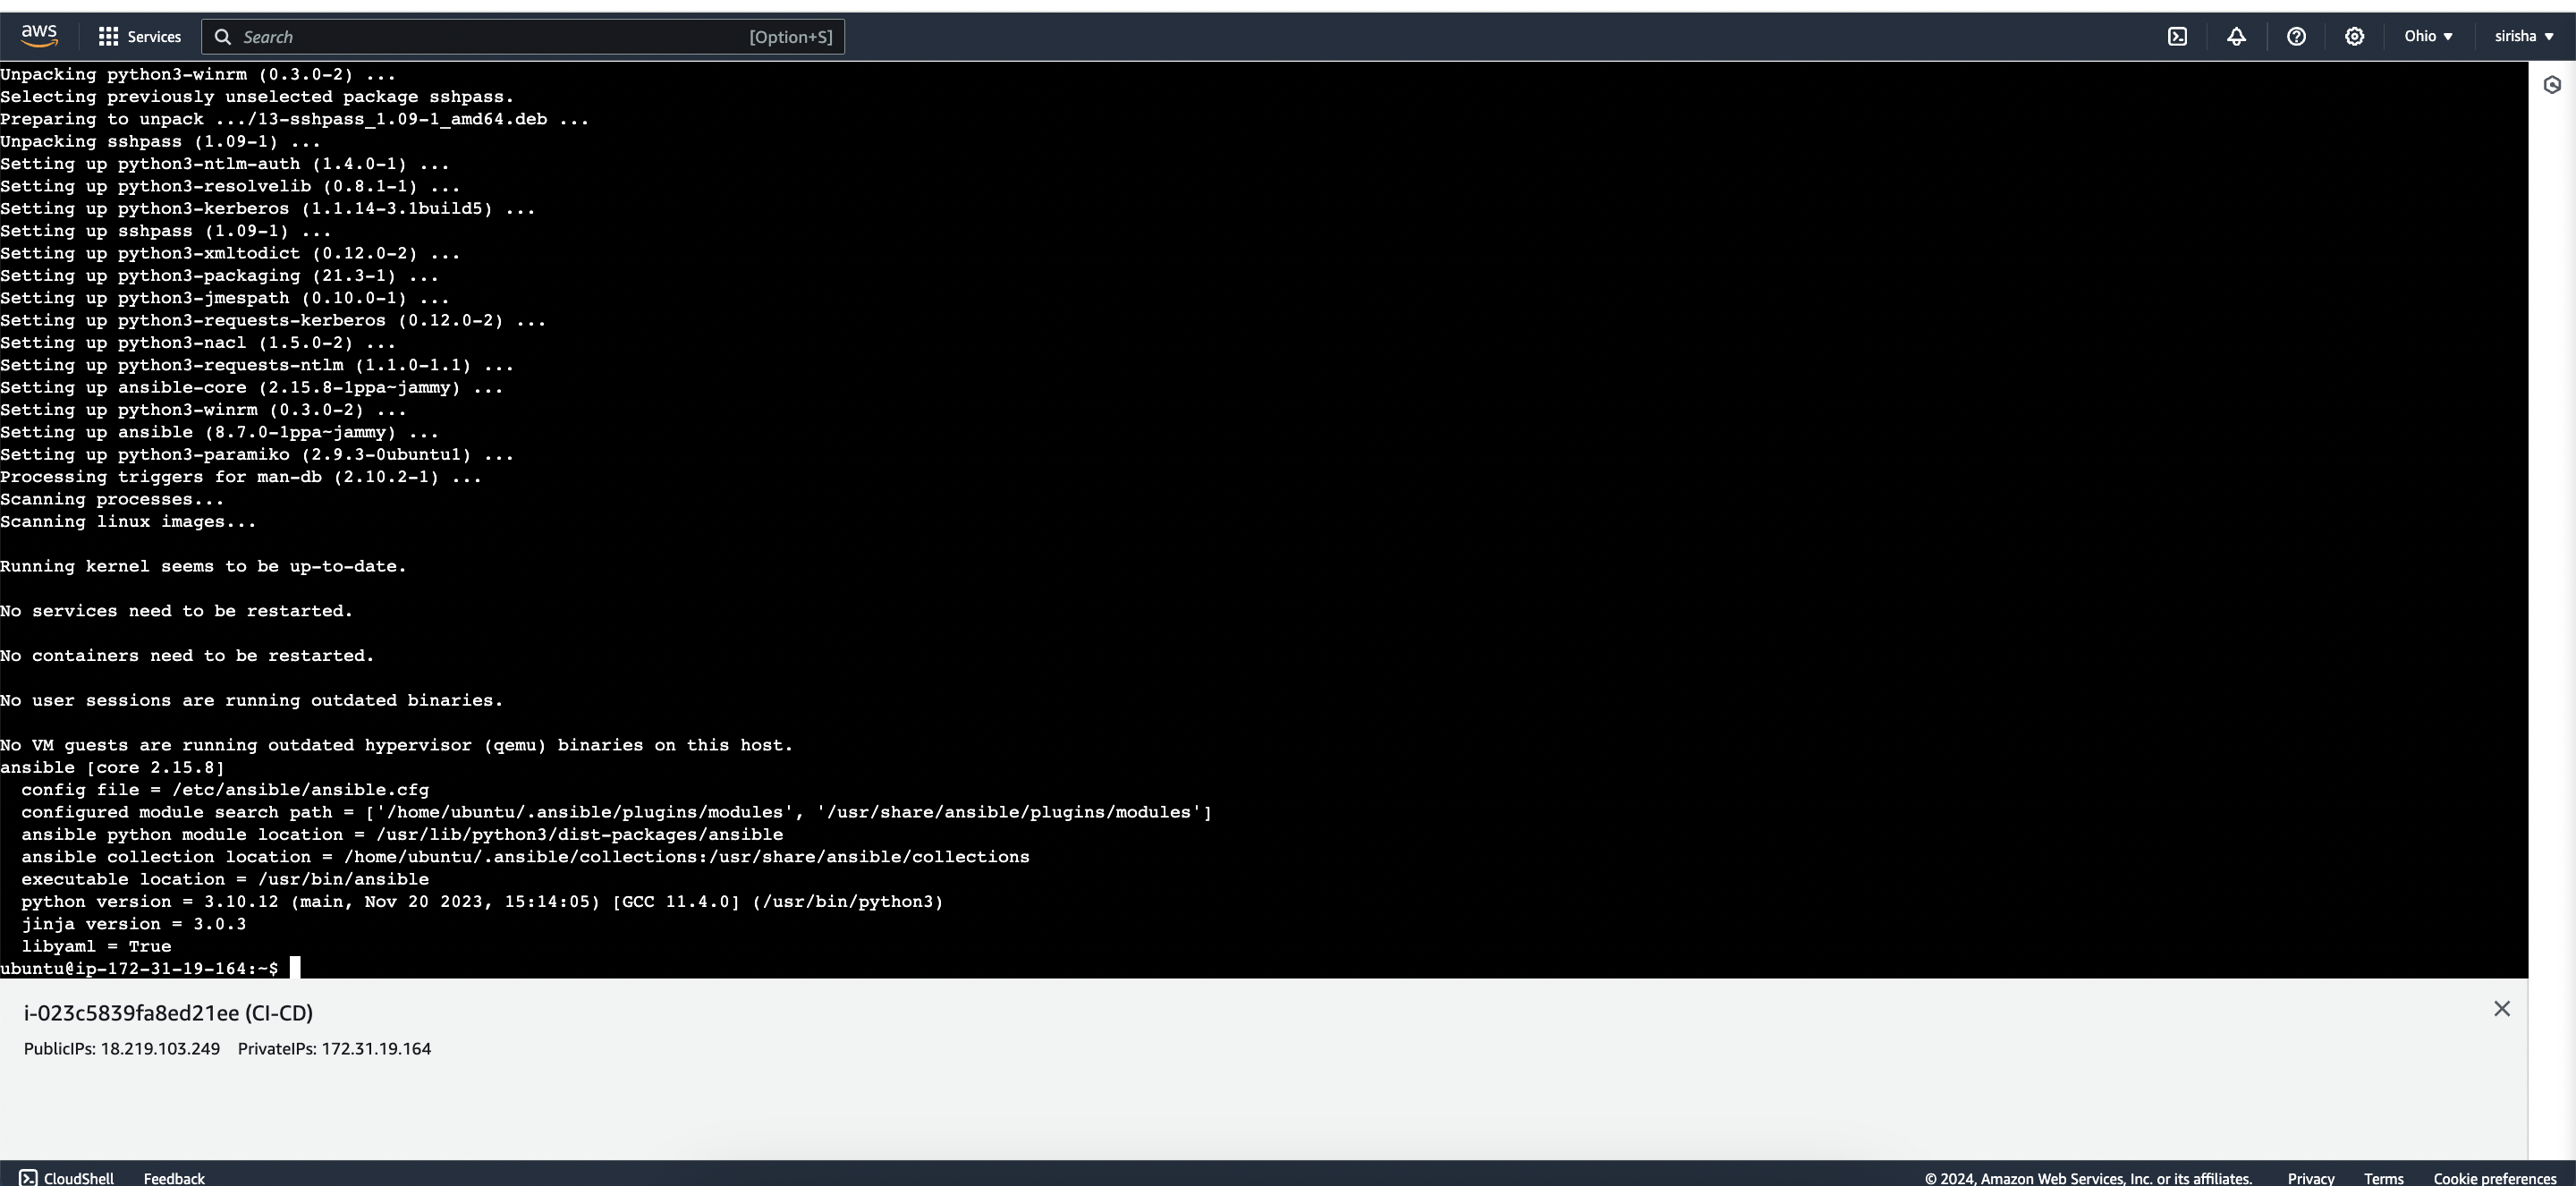The width and height of the screenshot is (2576, 1186).
Task: Click the hexagon icon on right edge
Action: [x=2551, y=85]
